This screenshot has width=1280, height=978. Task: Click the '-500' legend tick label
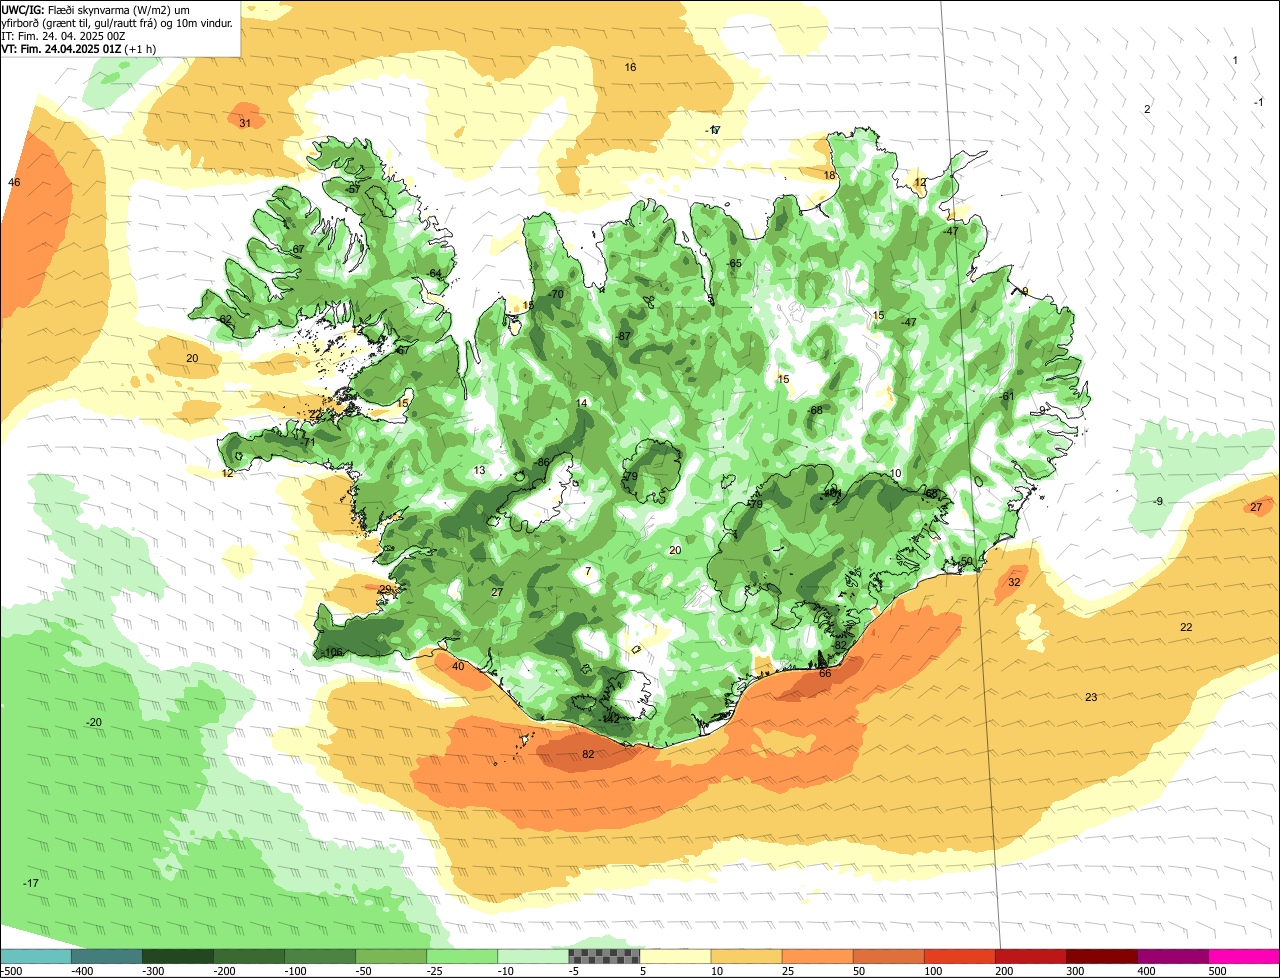click(x=12, y=971)
